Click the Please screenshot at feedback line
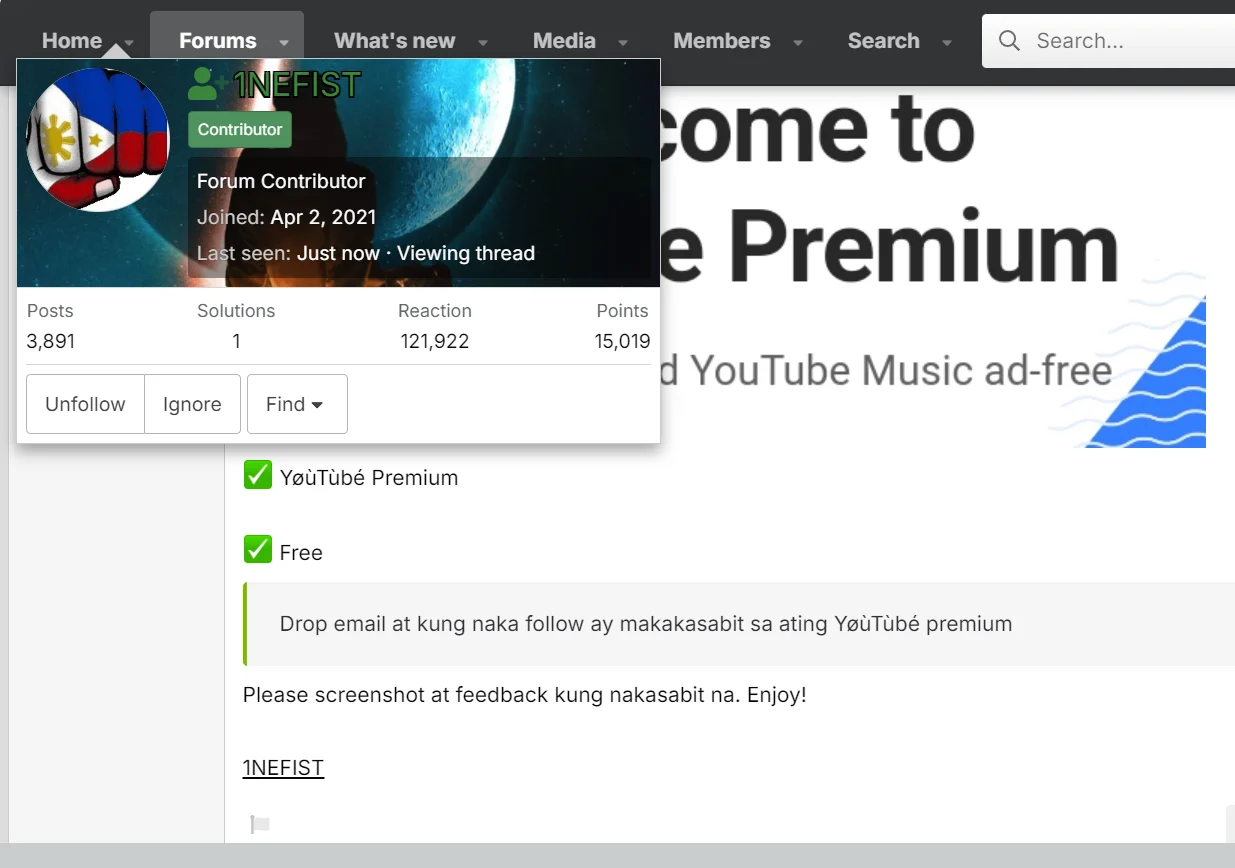Image resolution: width=1235 pixels, height=868 pixels. [x=525, y=694]
